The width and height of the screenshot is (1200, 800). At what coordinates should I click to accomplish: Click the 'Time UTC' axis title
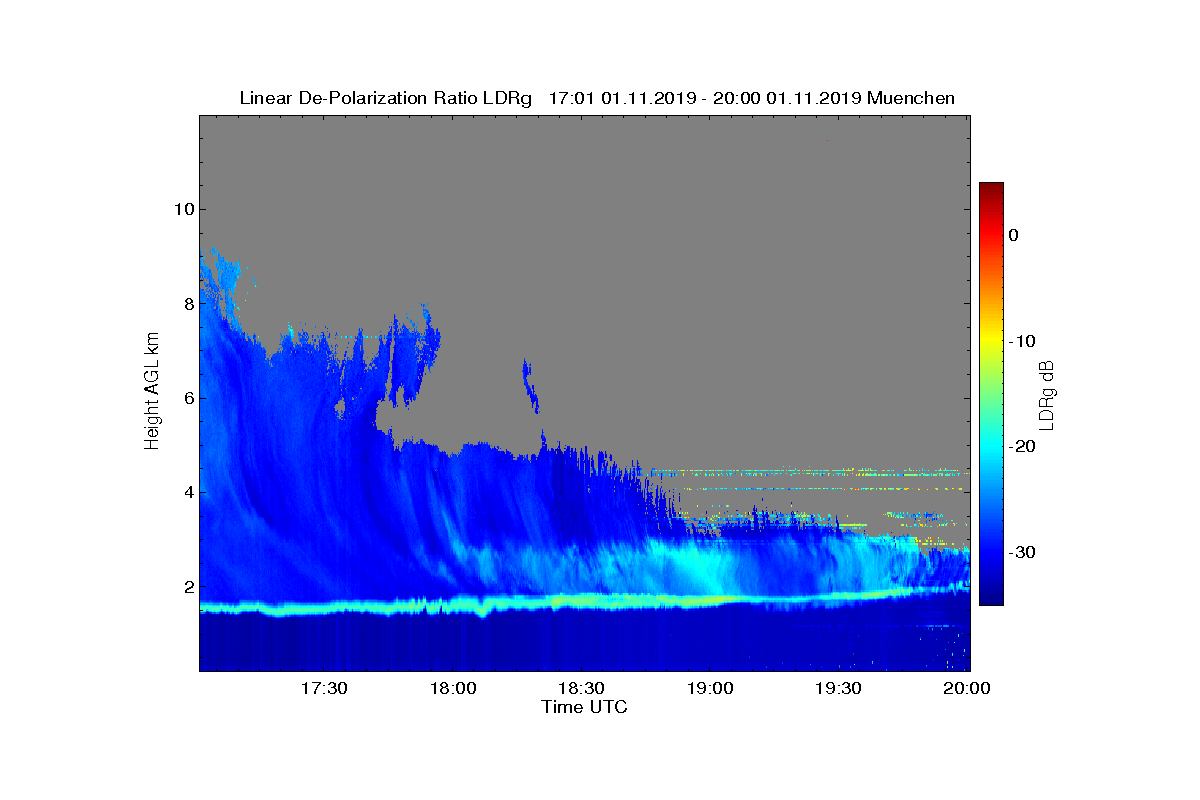pyautogui.click(x=585, y=707)
